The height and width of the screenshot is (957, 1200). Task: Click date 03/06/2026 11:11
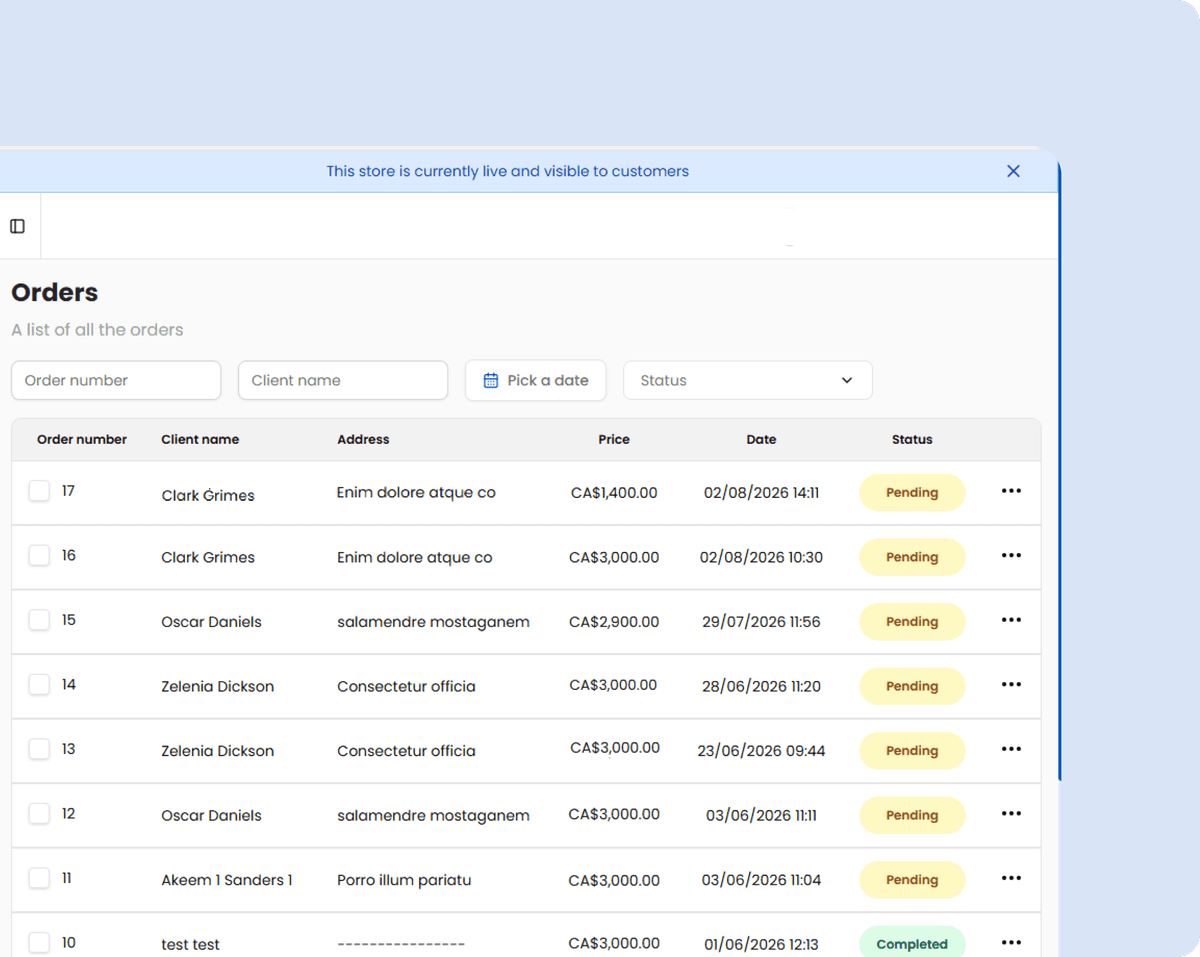761,815
